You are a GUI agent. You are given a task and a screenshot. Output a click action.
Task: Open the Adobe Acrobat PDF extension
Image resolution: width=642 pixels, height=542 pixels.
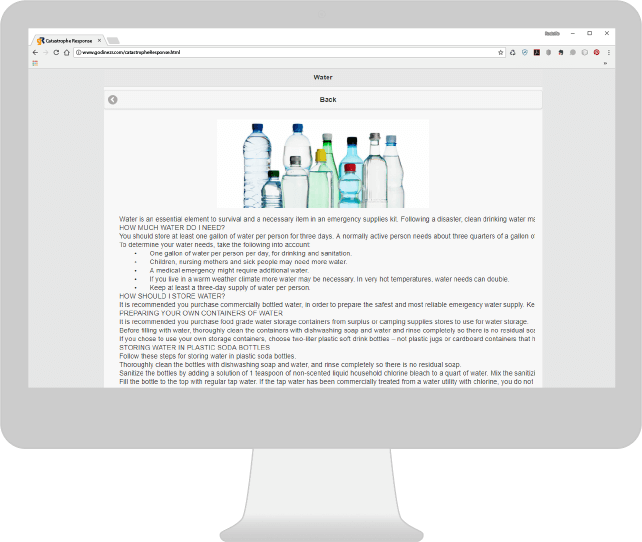coord(536,52)
